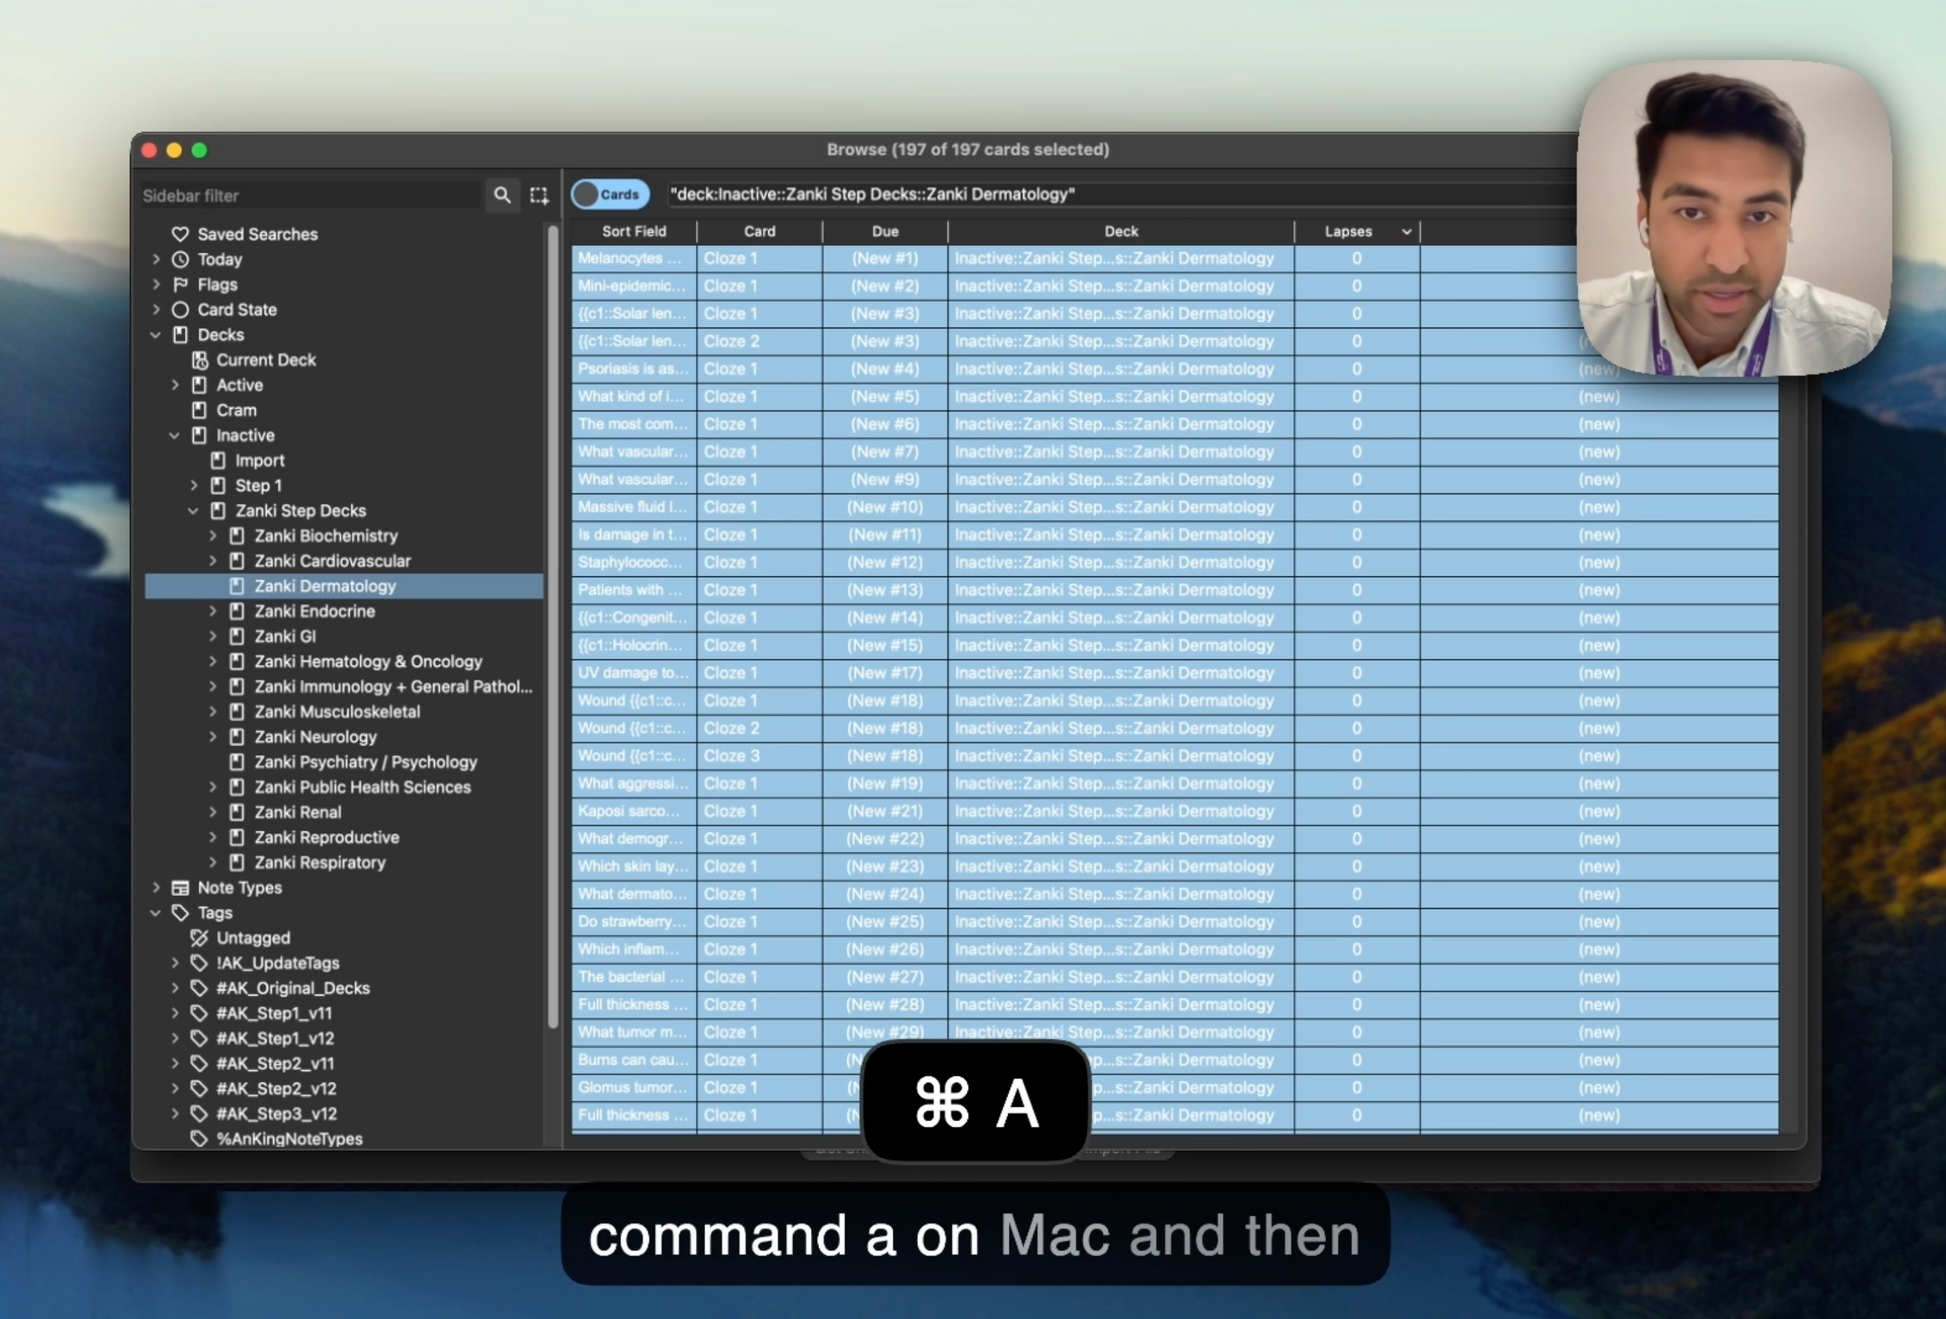Click the Current Deck icon
Viewport: 1946px width, 1319px height.
tap(199, 360)
